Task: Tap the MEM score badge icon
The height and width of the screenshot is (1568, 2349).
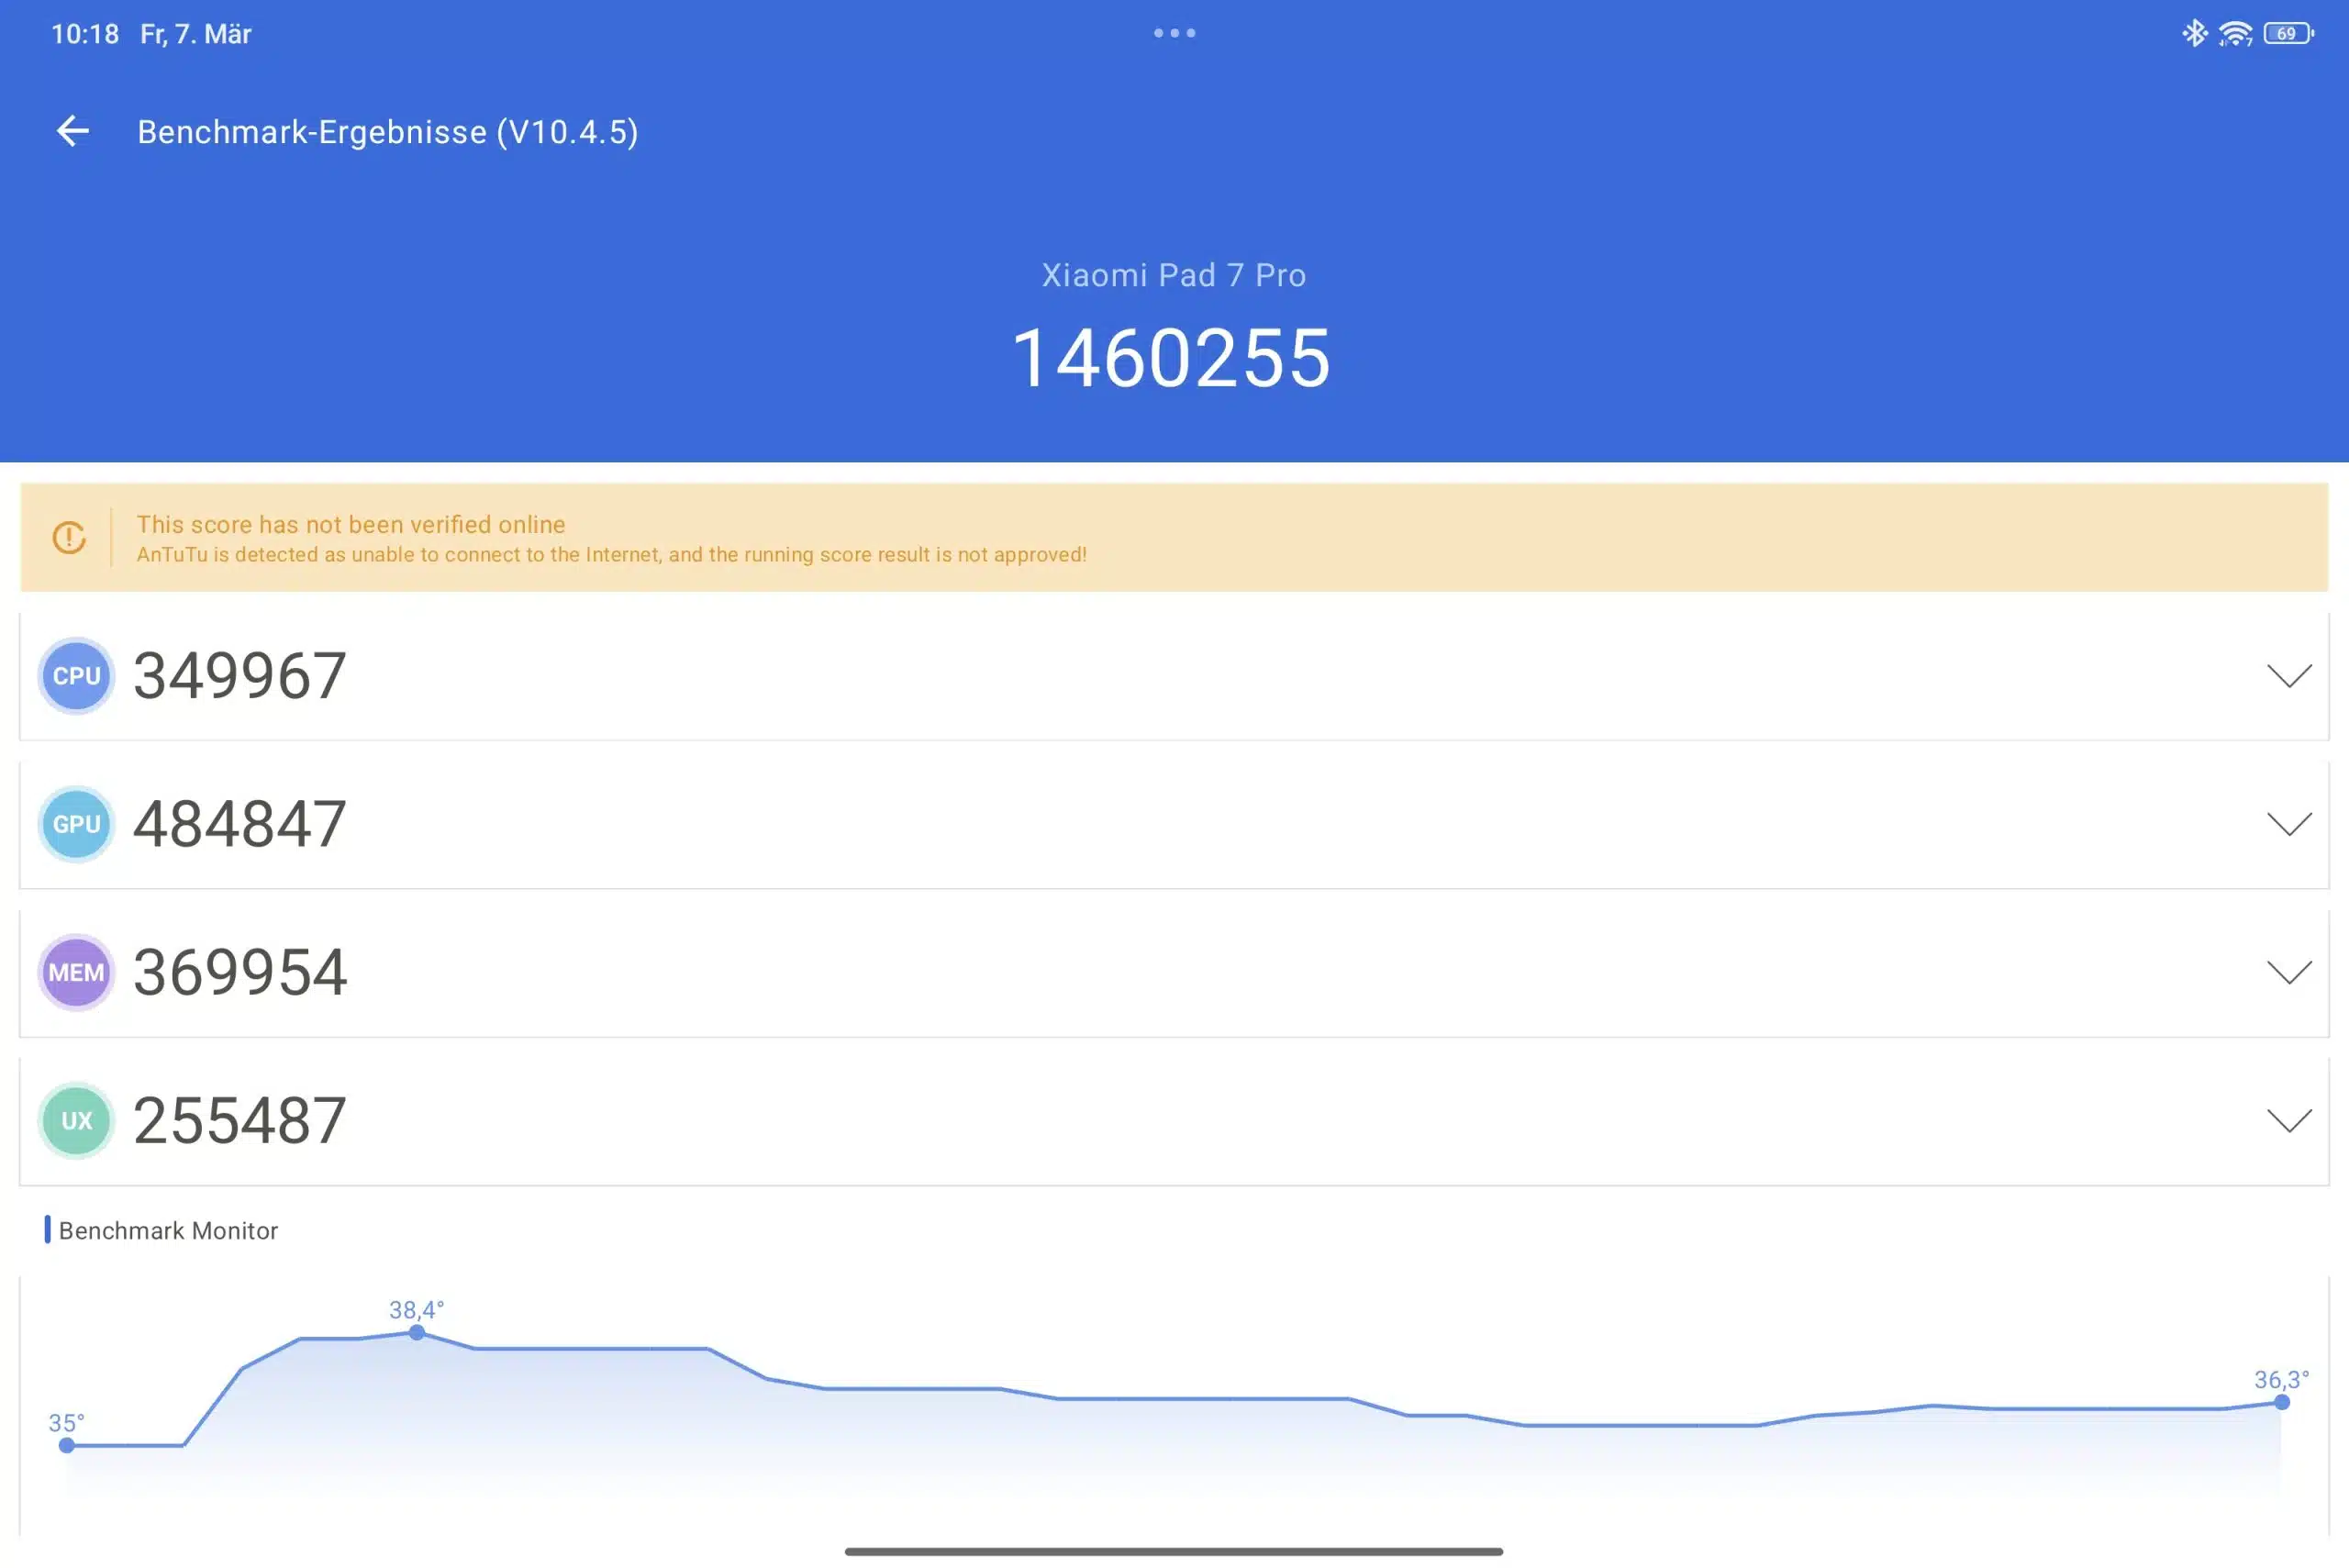Action: [x=76, y=972]
